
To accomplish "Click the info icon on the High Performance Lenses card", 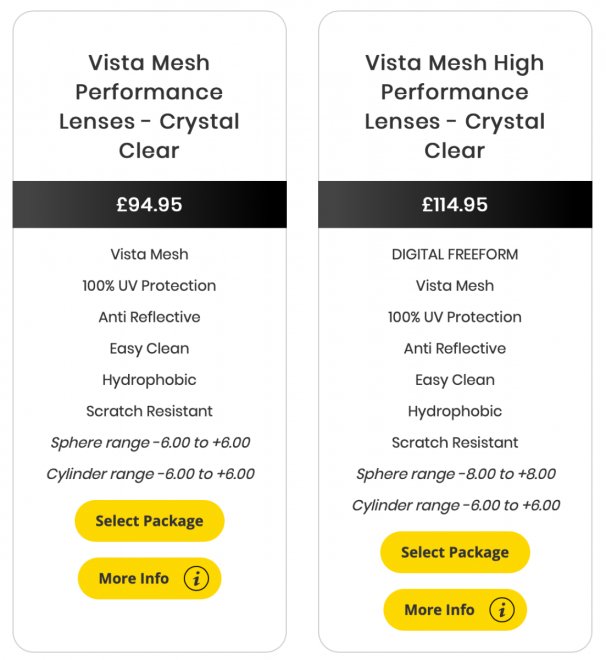I will point(502,609).
